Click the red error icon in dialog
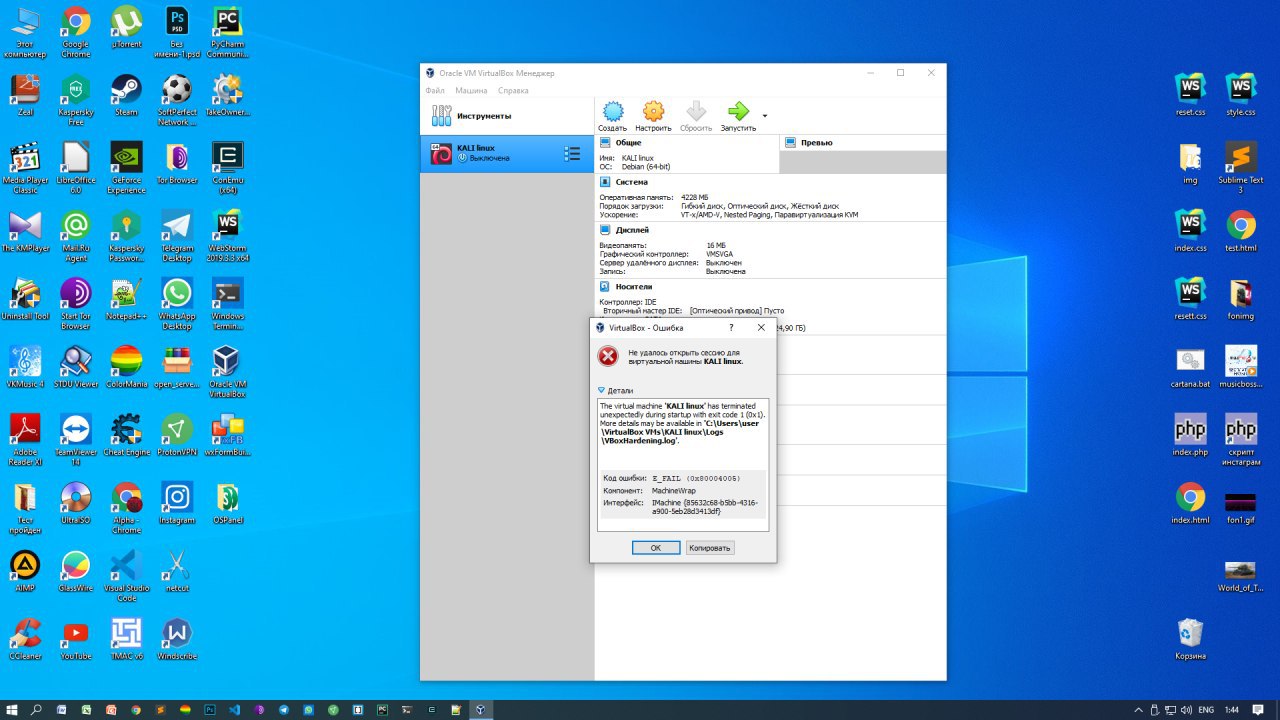The height and width of the screenshot is (720, 1280). click(x=608, y=356)
